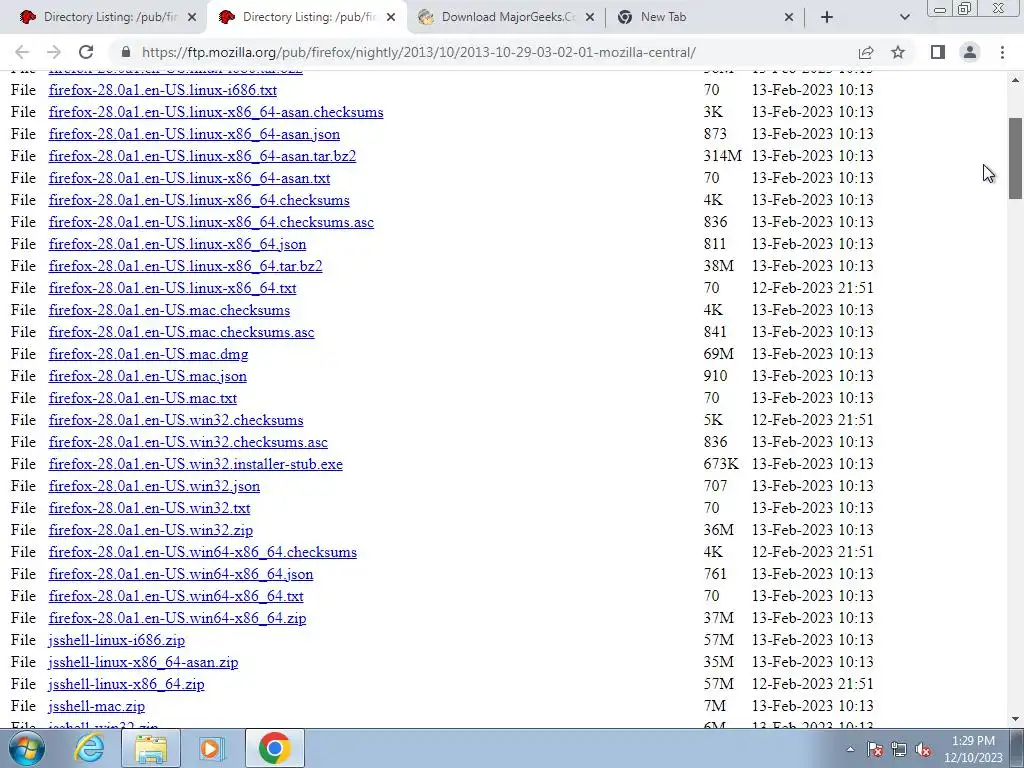The height and width of the screenshot is (768, 1024).
Task: Open the tab search dropdown arrow
Action: click(x=904, y=18)
